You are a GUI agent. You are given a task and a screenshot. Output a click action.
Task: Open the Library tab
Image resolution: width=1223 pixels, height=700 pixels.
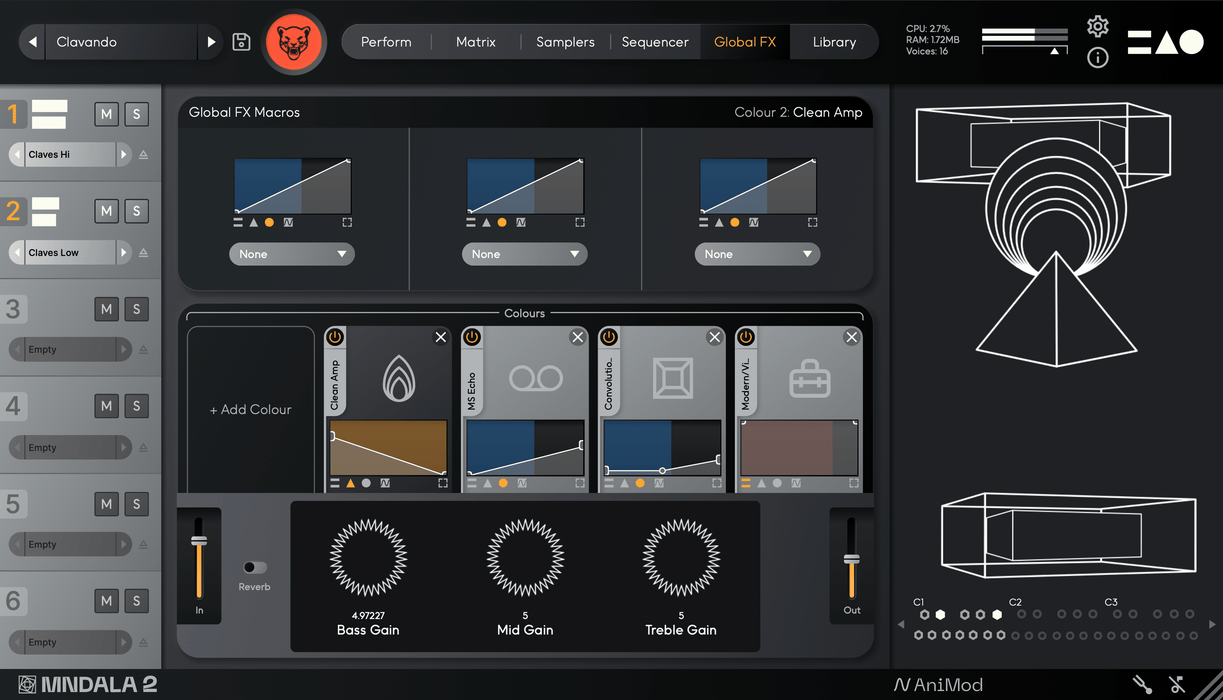coord(834,42)
